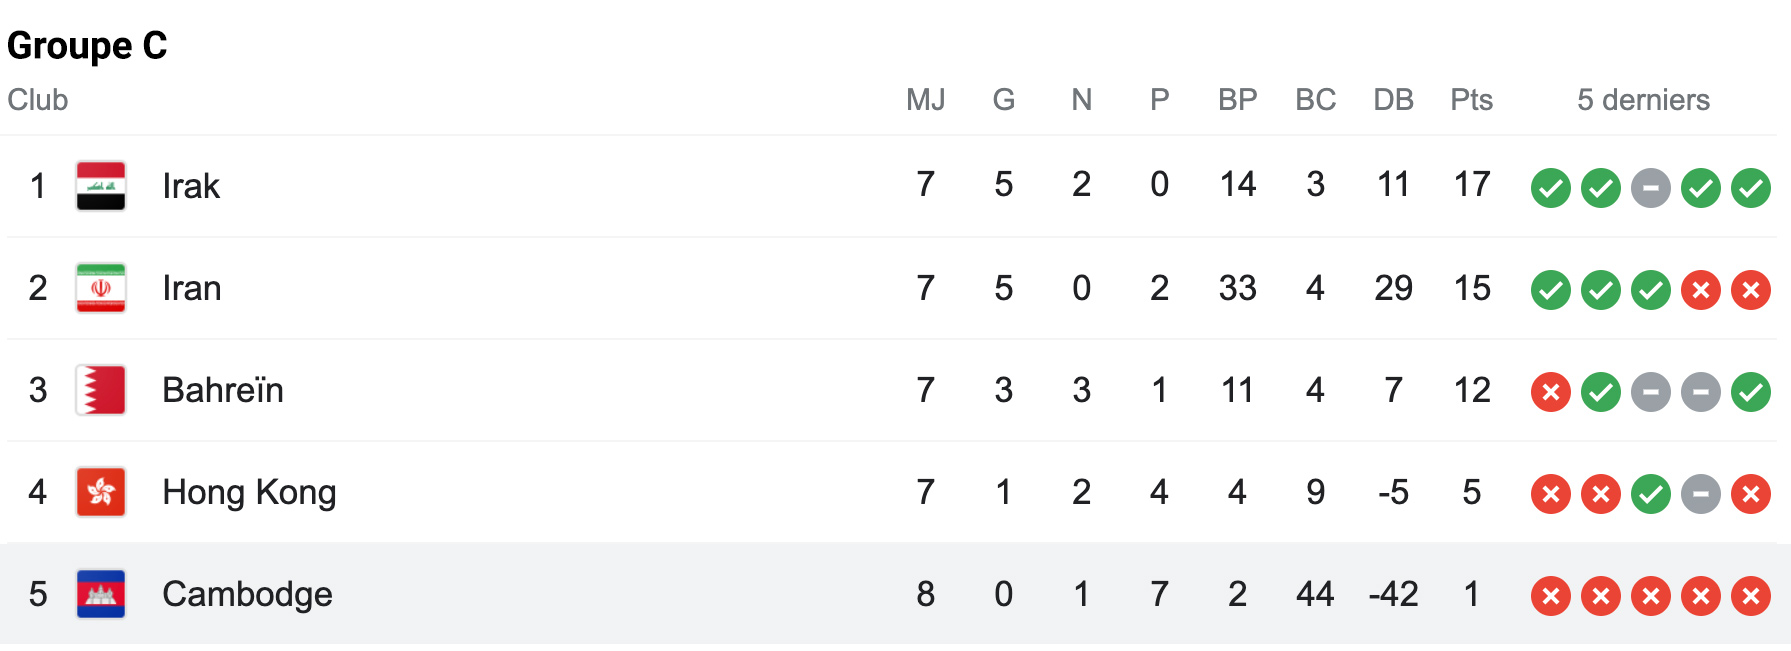
Task: Click Cambodge's last red loss icon
Action: (x=1751, y=596)
